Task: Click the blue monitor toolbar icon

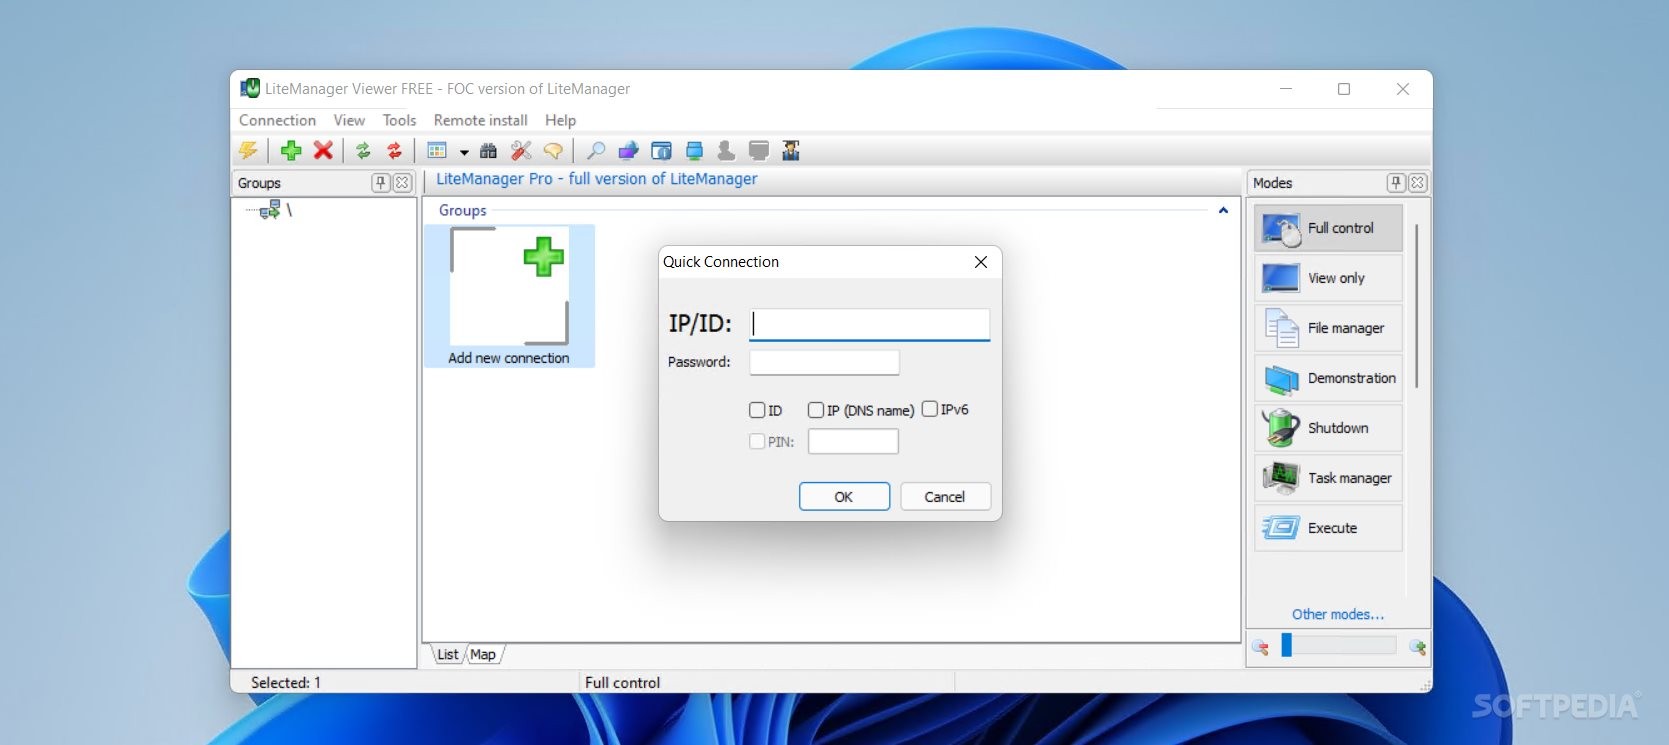Action: [694, 151]
